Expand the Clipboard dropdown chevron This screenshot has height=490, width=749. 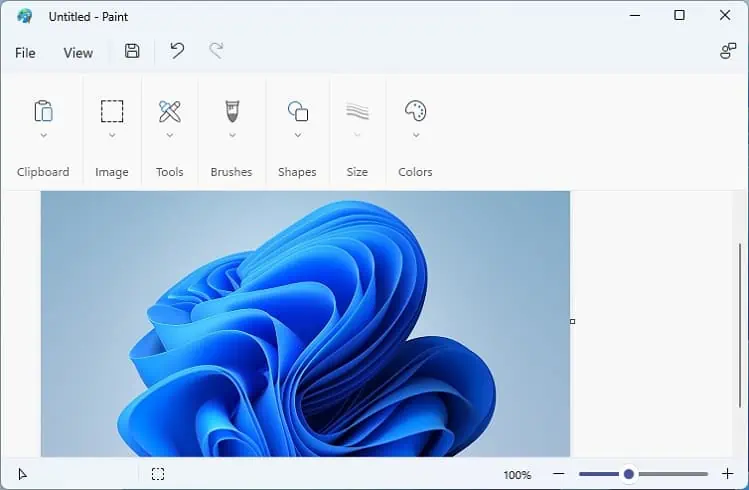point(43,136)
